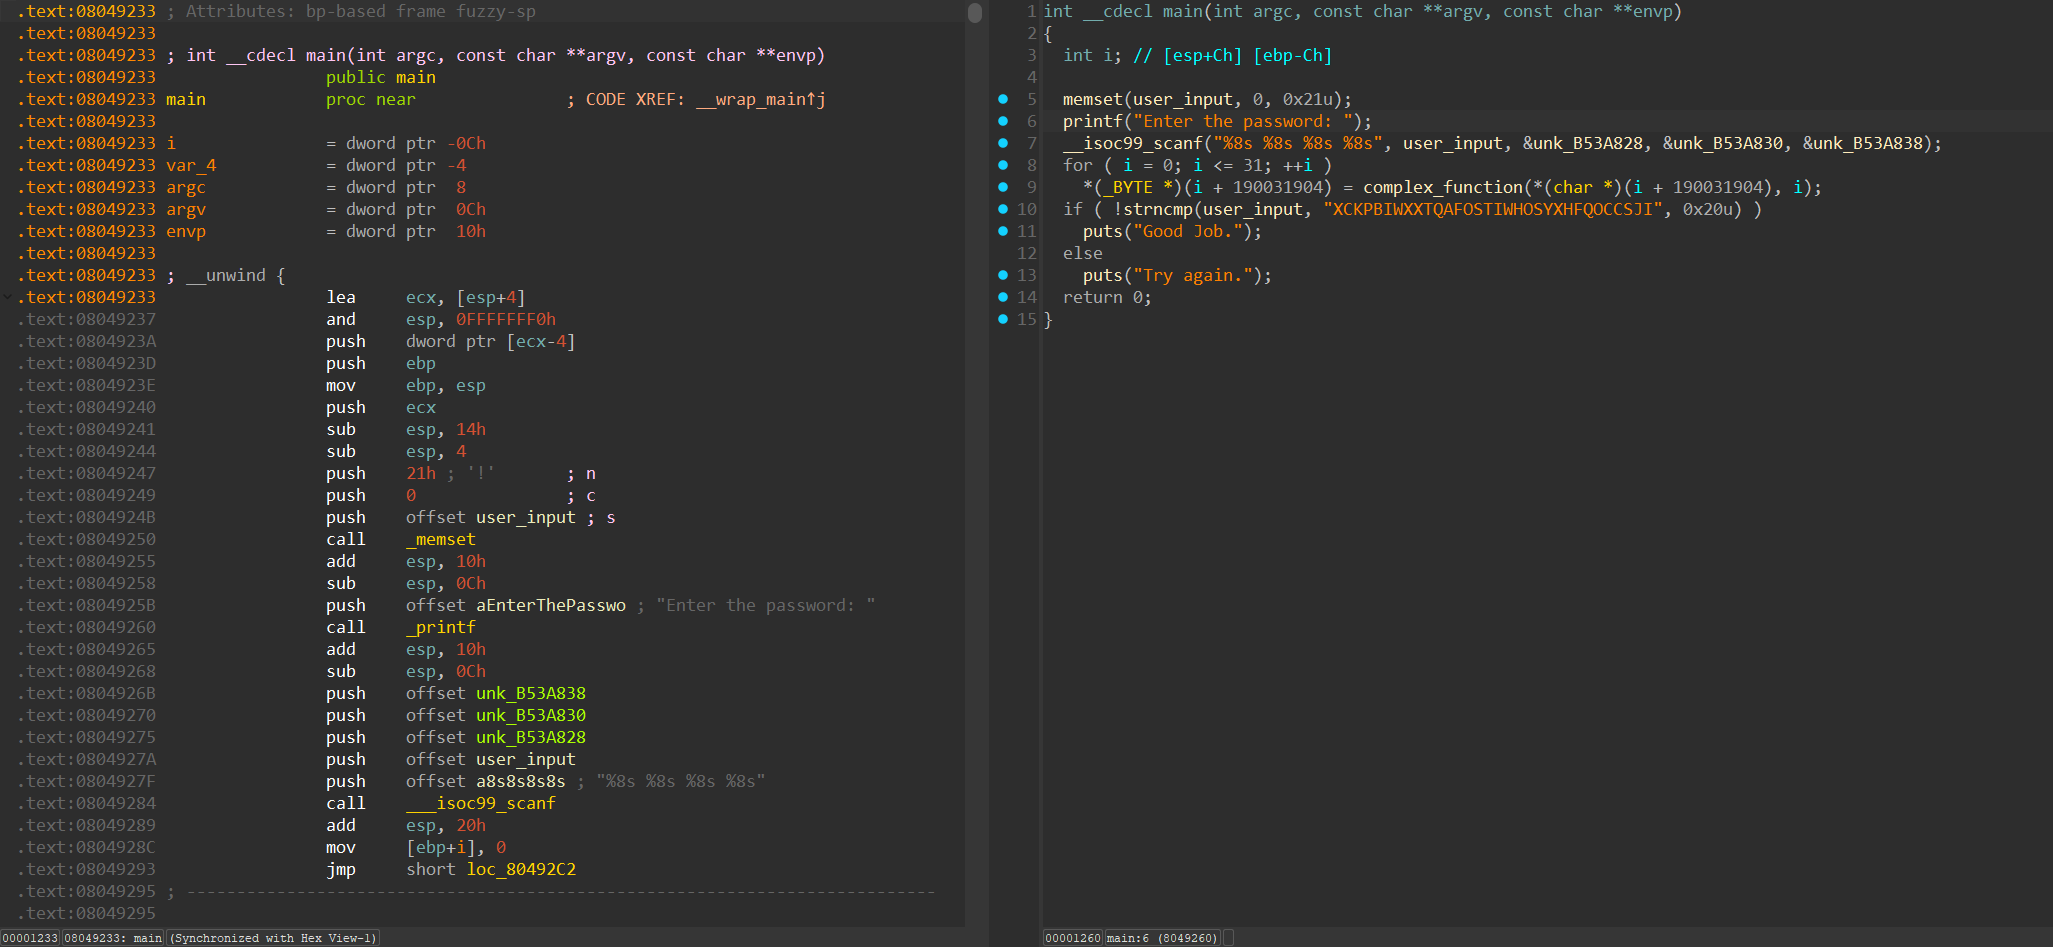Screen dimensions: 2053x947
Task: Toggle breakpoint dot on the strncmp line
Action: 1003,209
